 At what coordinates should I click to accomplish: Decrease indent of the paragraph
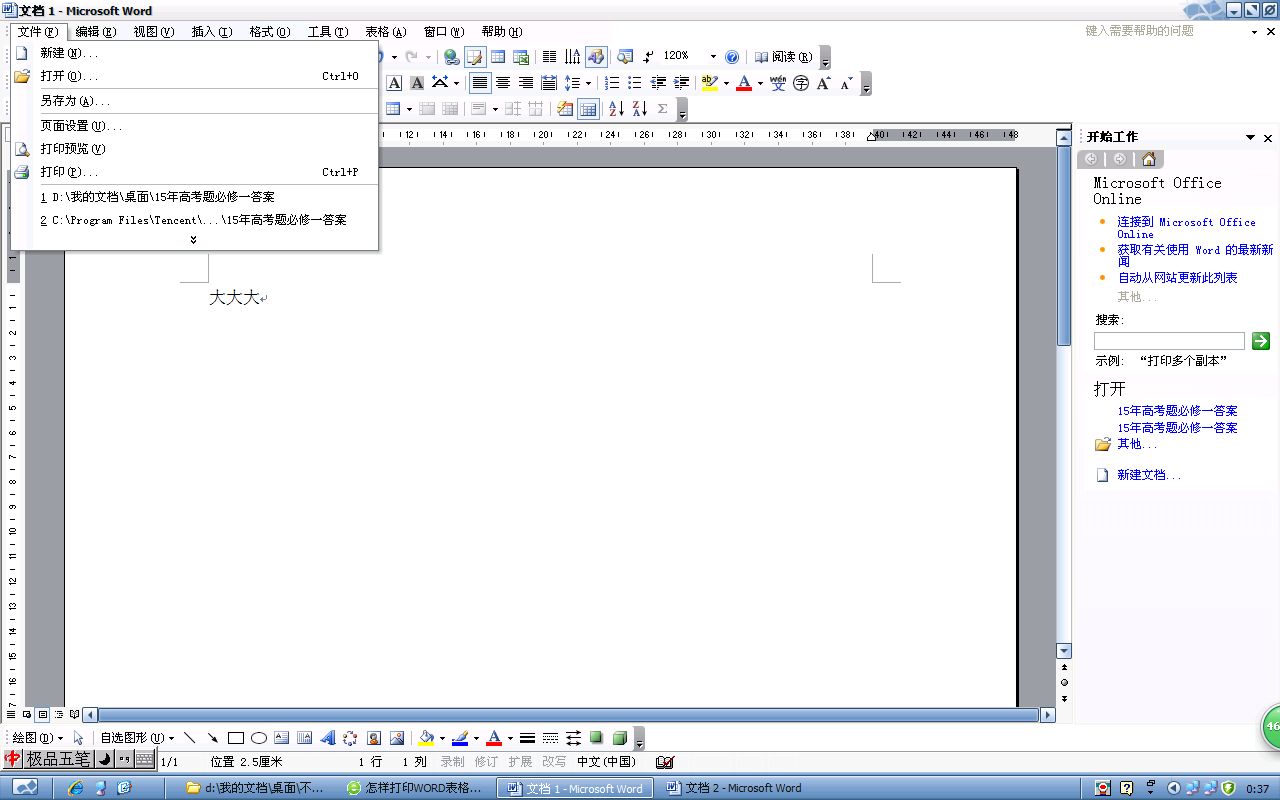click(658, 83)
